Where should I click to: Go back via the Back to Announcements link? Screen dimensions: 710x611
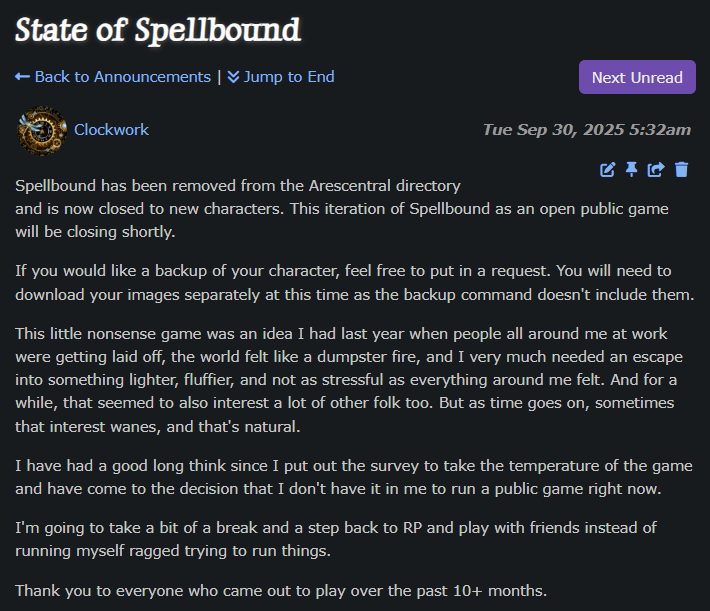[122, 77]
